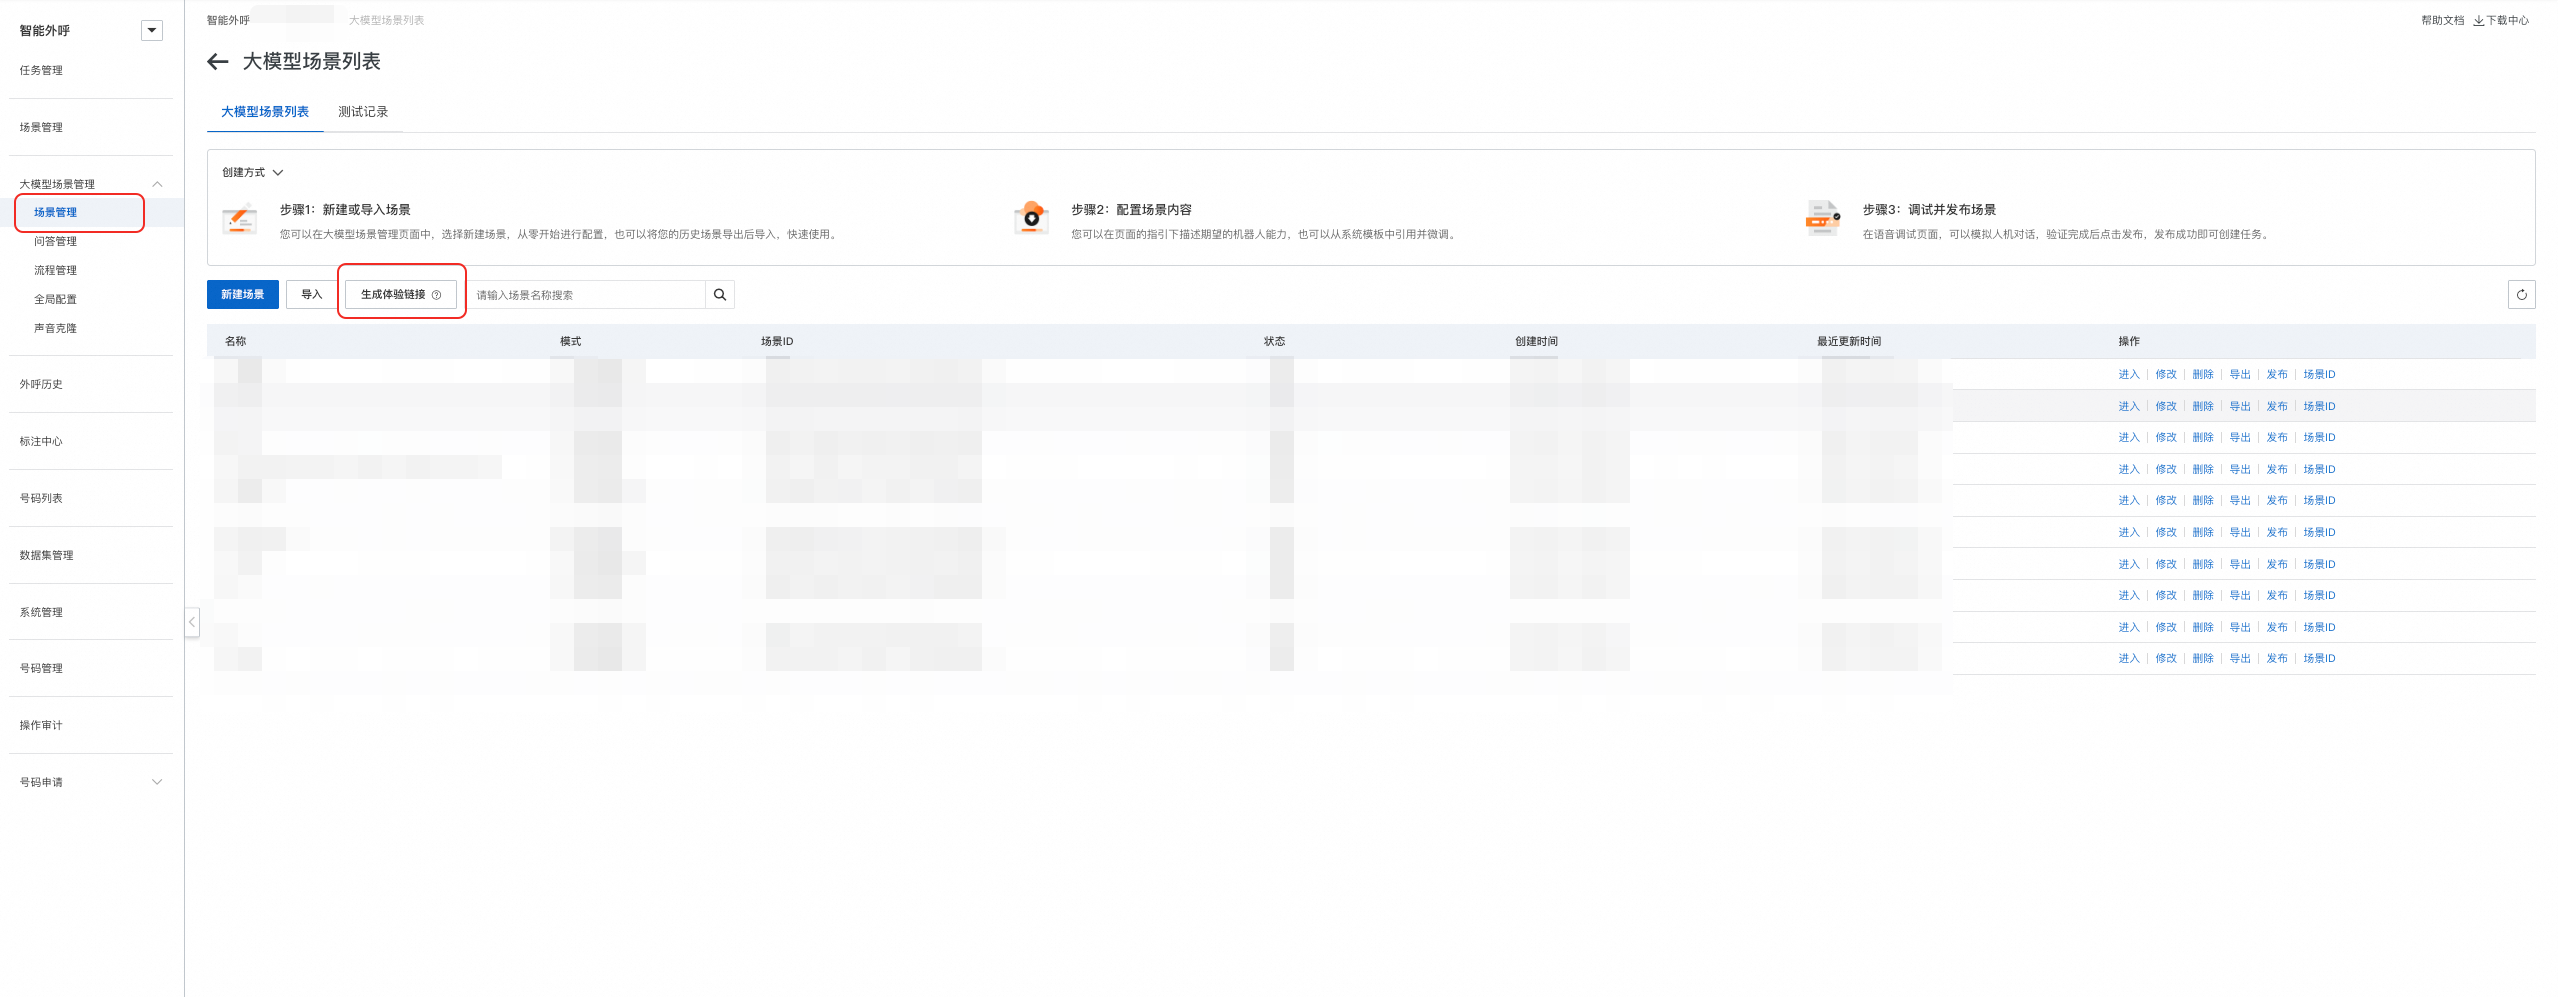
Task: Open 号码管理 in the sidebar
Action: click(41, 668)
